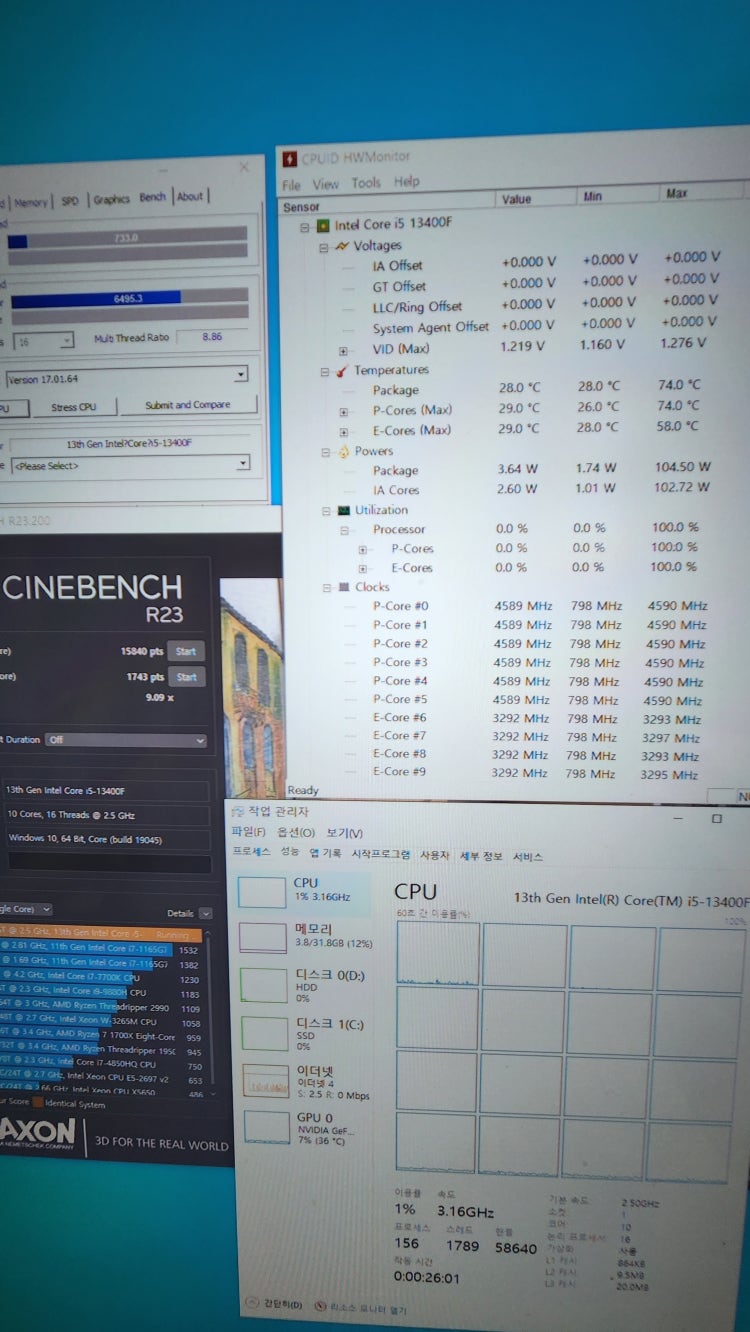Image resolution: width=750 pixels, height=1332 pixels.
Task: Open the 옵션(O) menu in Task Manager
Action: pyautogui.click(x=296, y=833)
